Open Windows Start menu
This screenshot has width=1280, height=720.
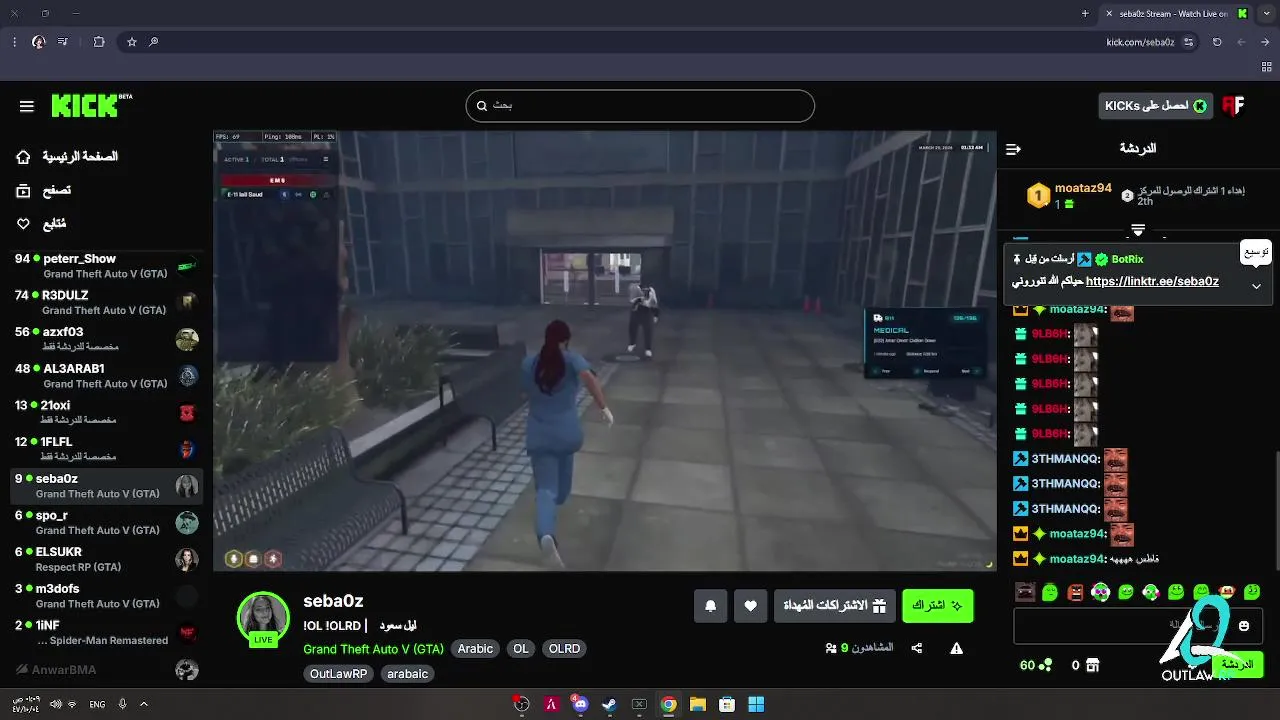pos(756,704)
